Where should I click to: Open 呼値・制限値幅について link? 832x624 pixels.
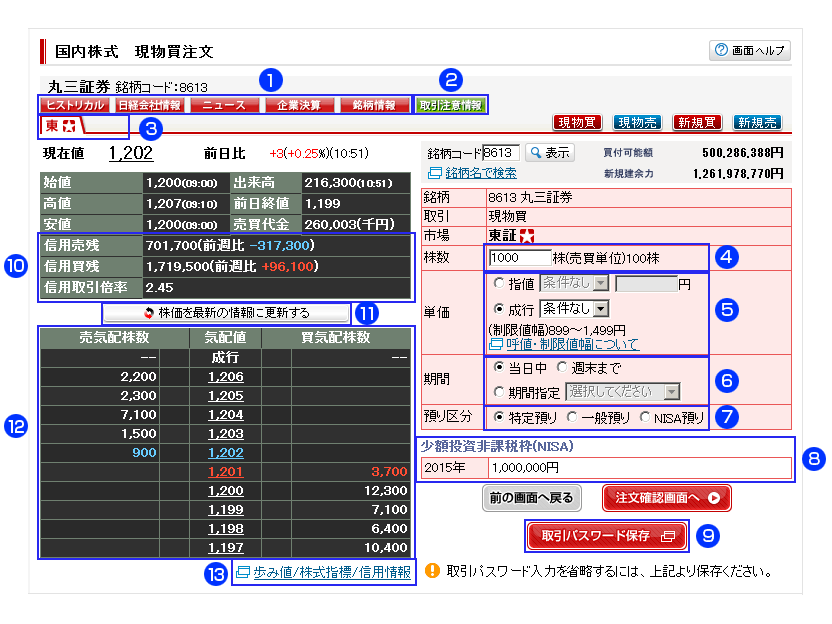[x=573, y=344]
